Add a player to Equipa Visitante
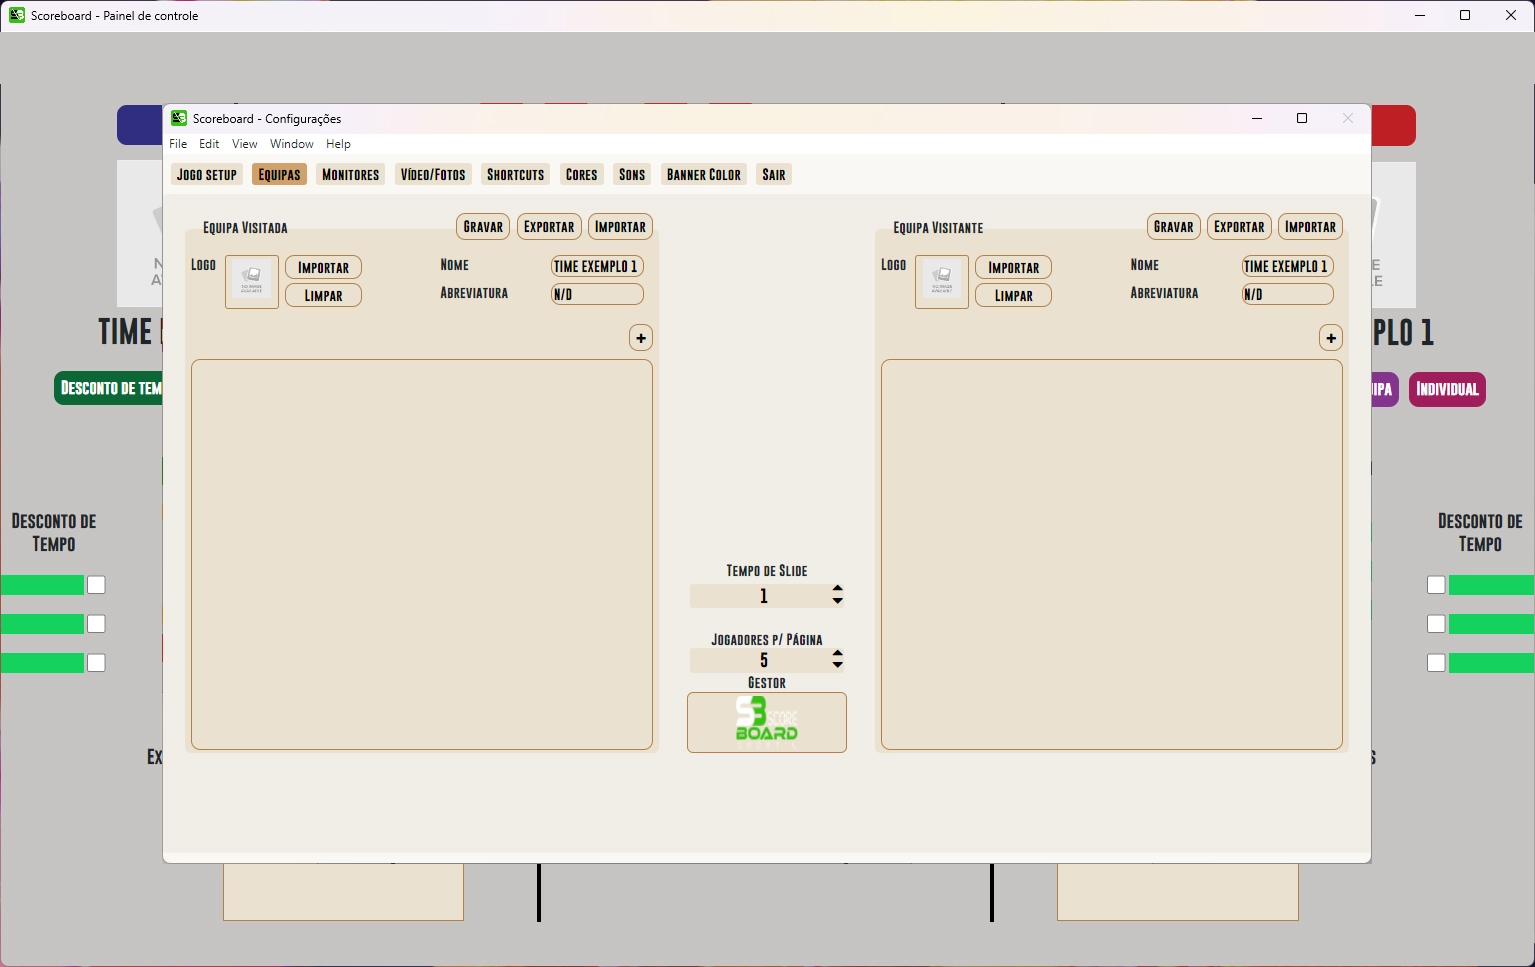The width and height of the screenshot is (1535, 967). coord(1331,338)
